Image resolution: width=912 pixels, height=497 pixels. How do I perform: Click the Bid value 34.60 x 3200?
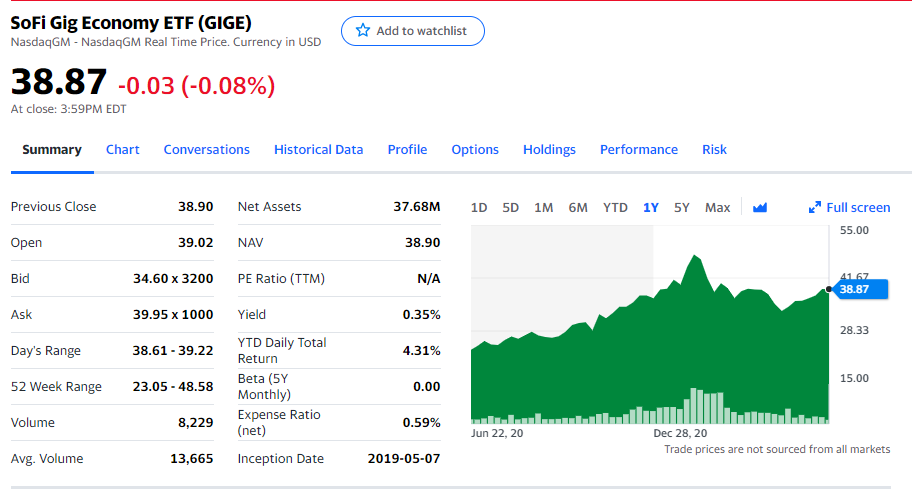coord(173,279)
